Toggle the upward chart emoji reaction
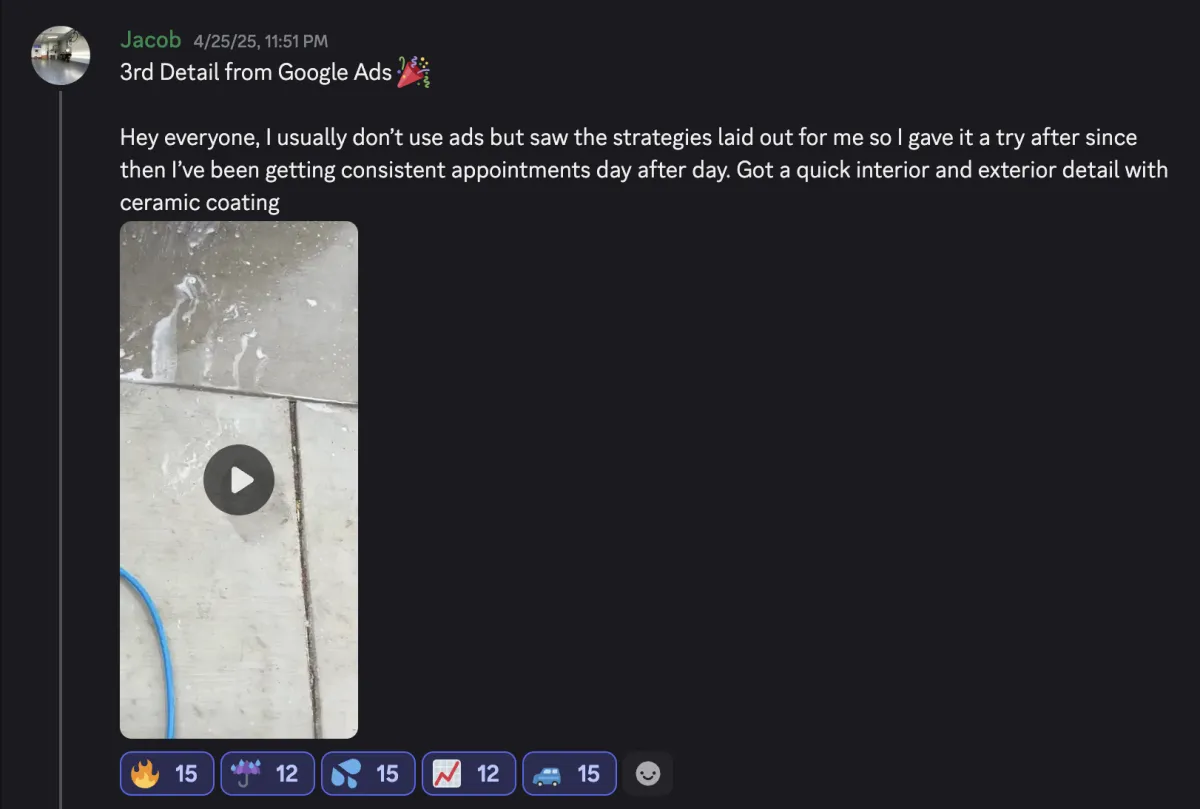Screen dimensions: 1200x809 tap(469, 773)
